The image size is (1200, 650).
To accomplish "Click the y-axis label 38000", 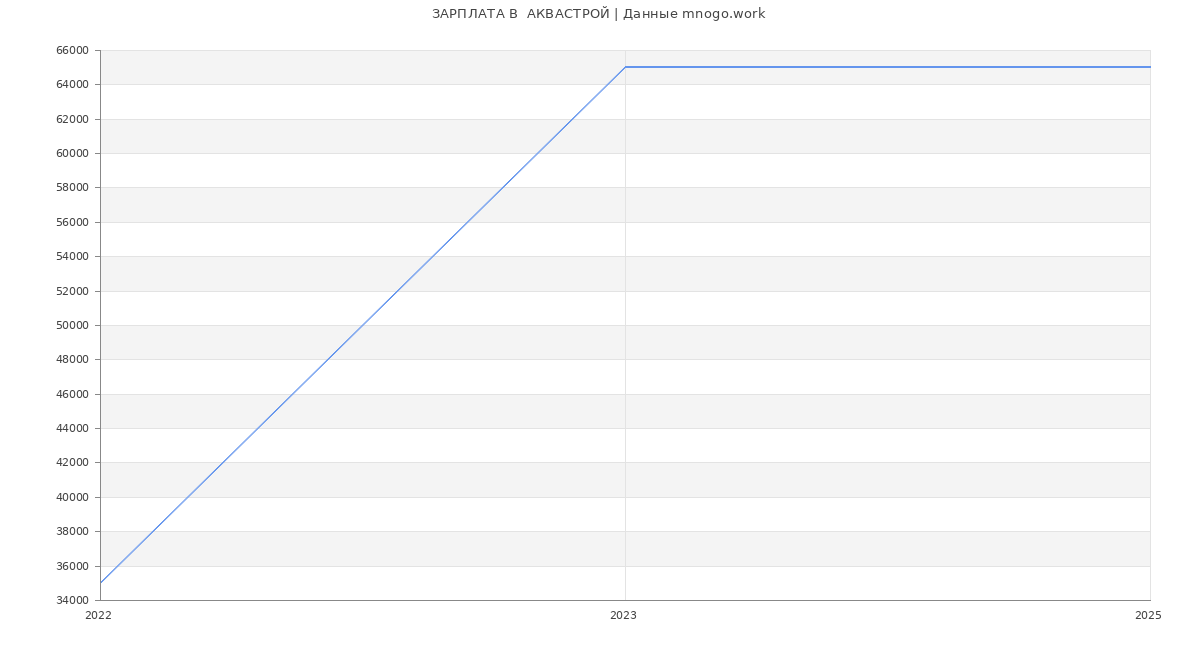I will coord(72,531).
